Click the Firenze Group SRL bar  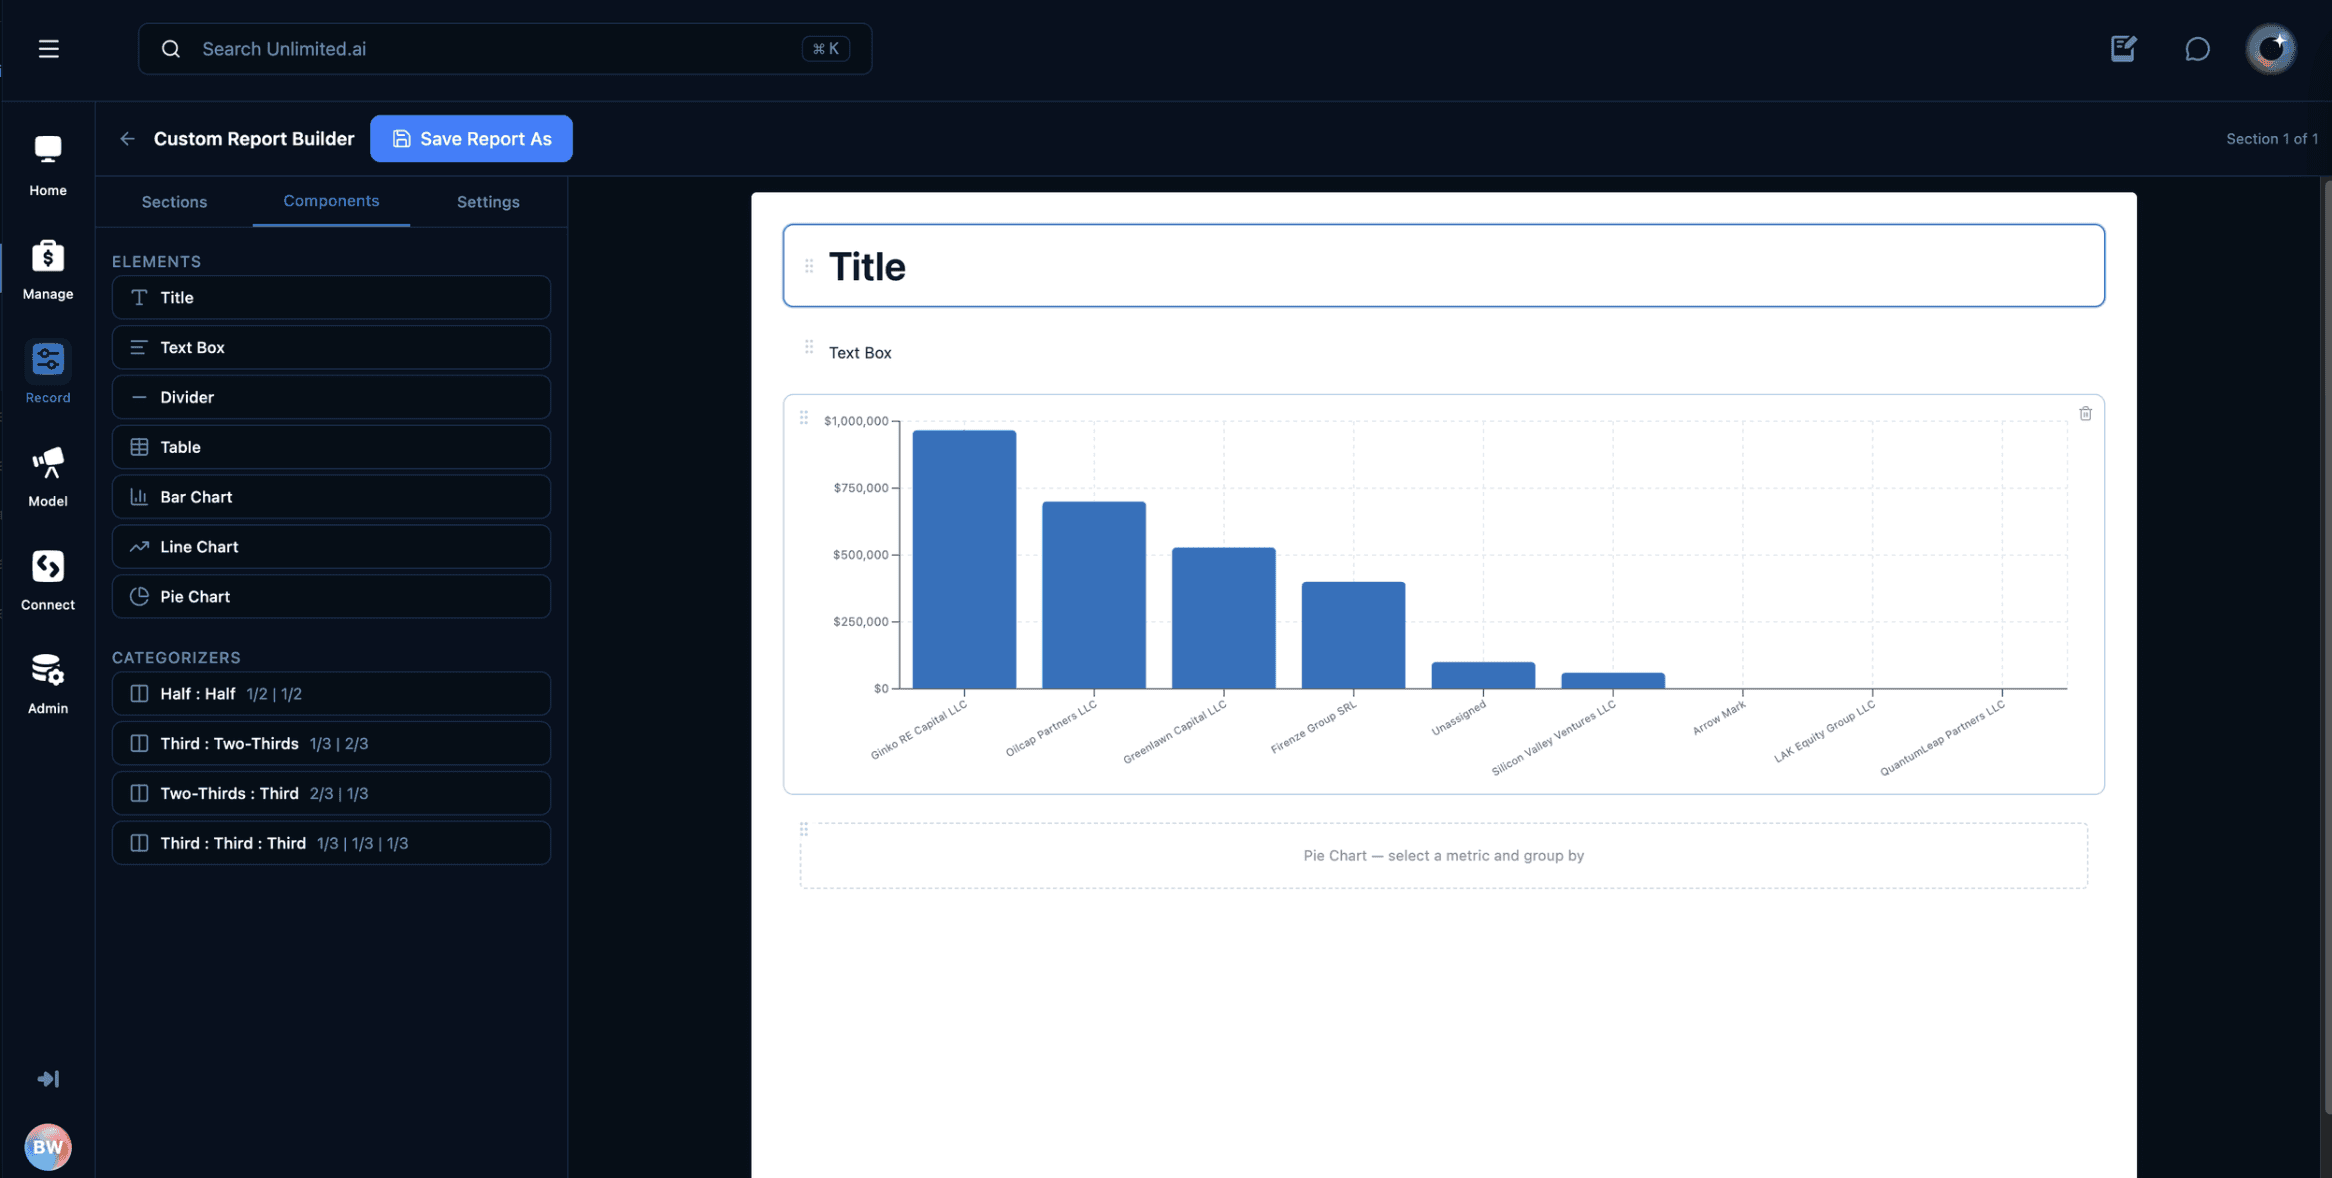tap(1353, 635)
